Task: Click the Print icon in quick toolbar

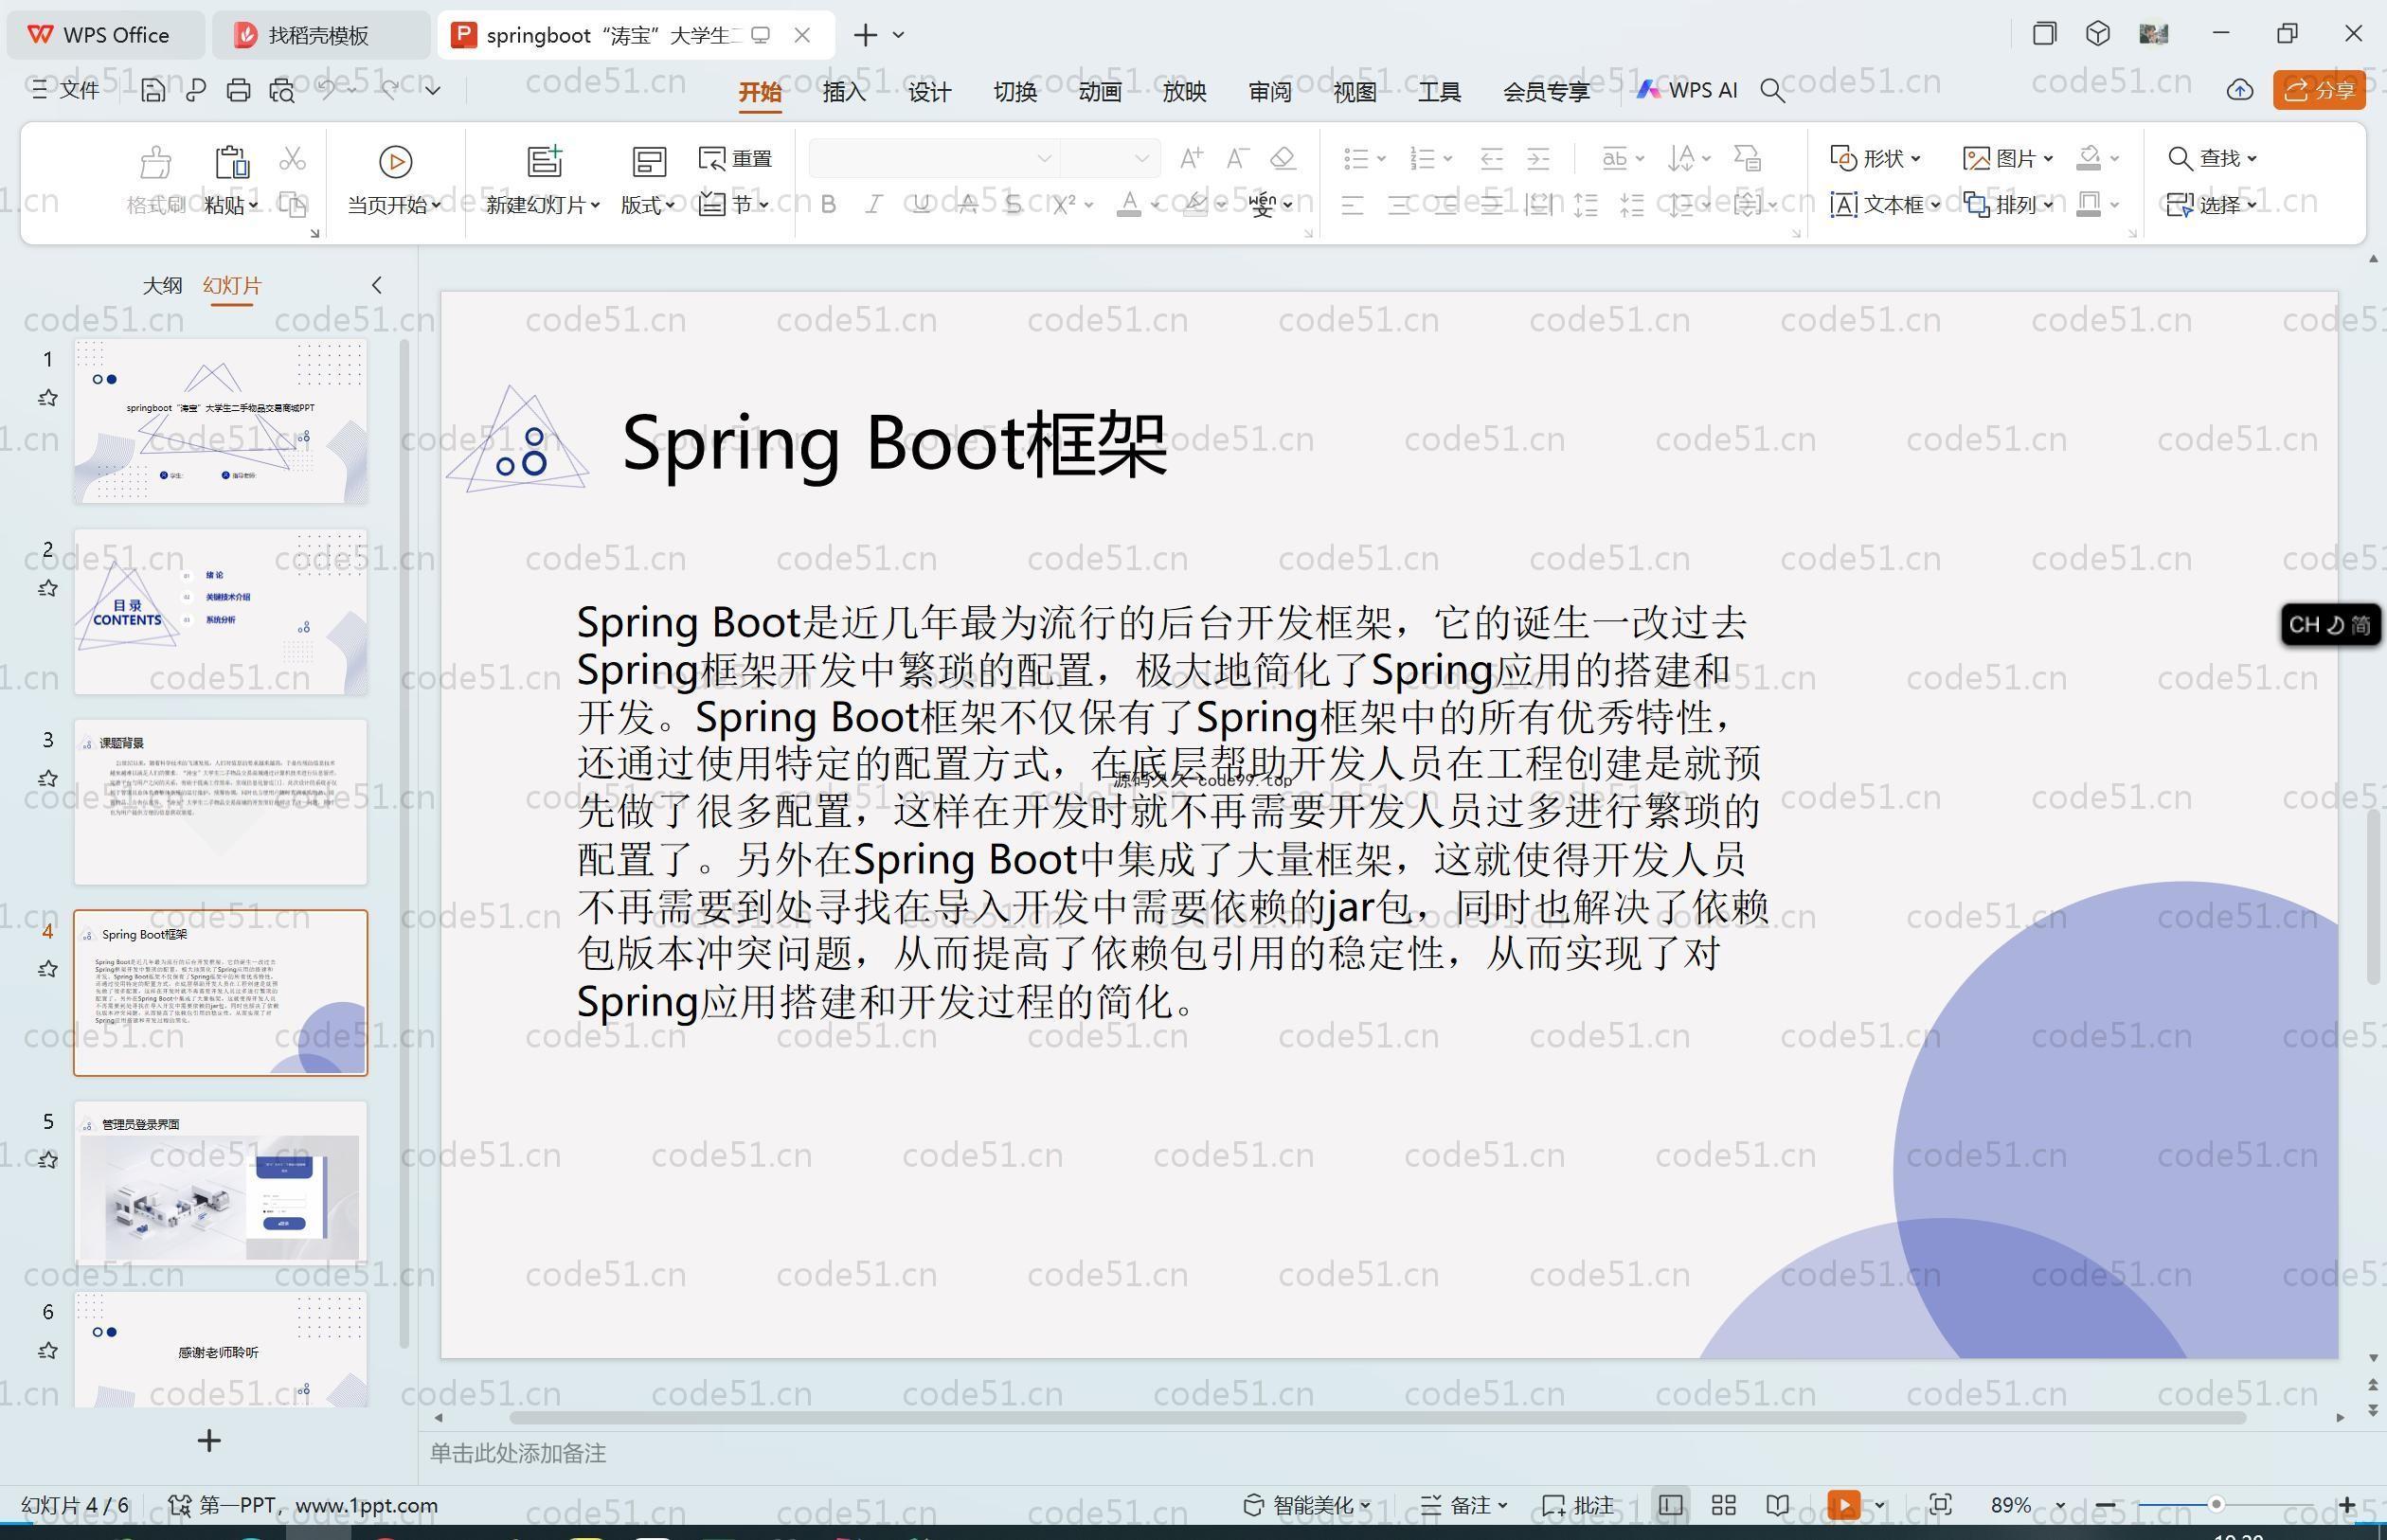Action: (x=238, y=90)
